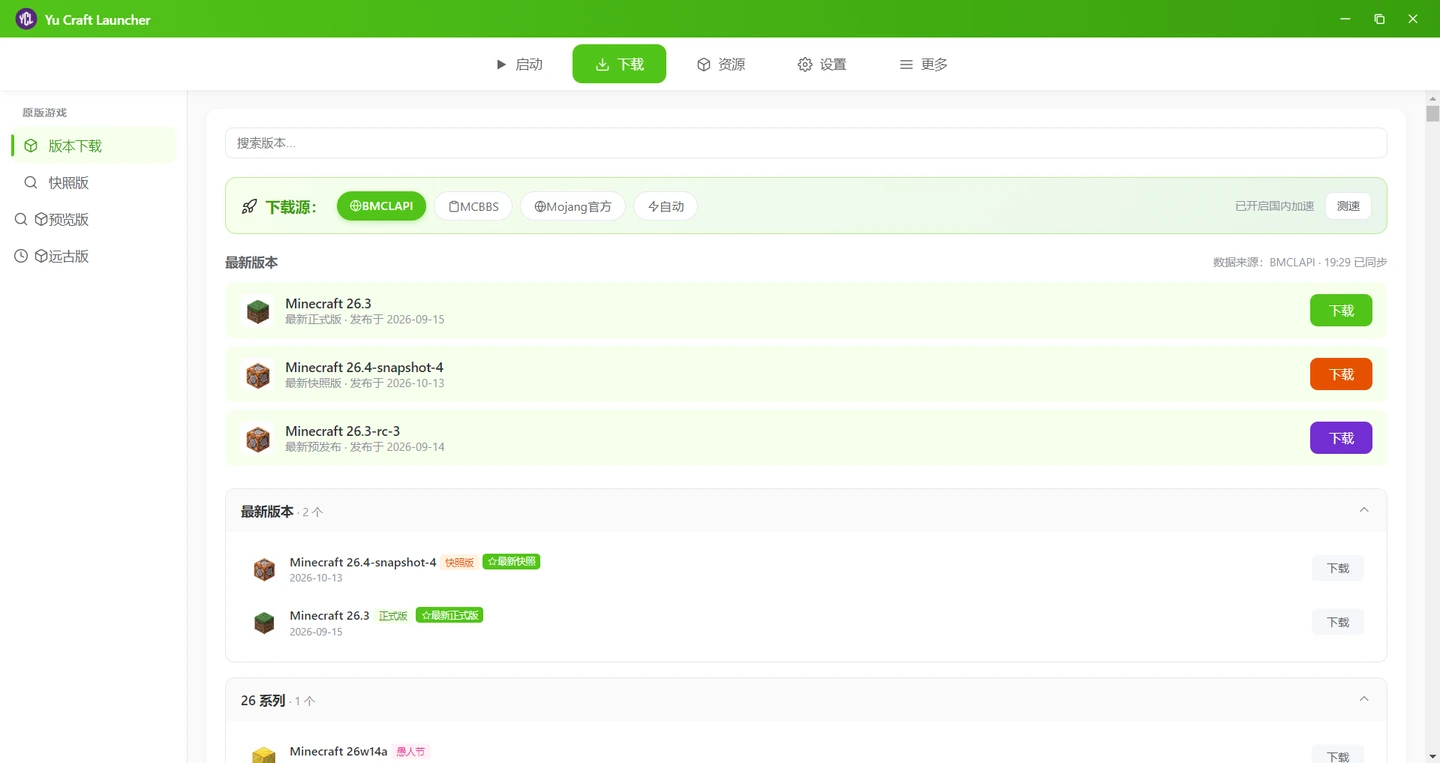Click gray 下载 button in 26.4-snapshot-4 list row

[1338, 569]
